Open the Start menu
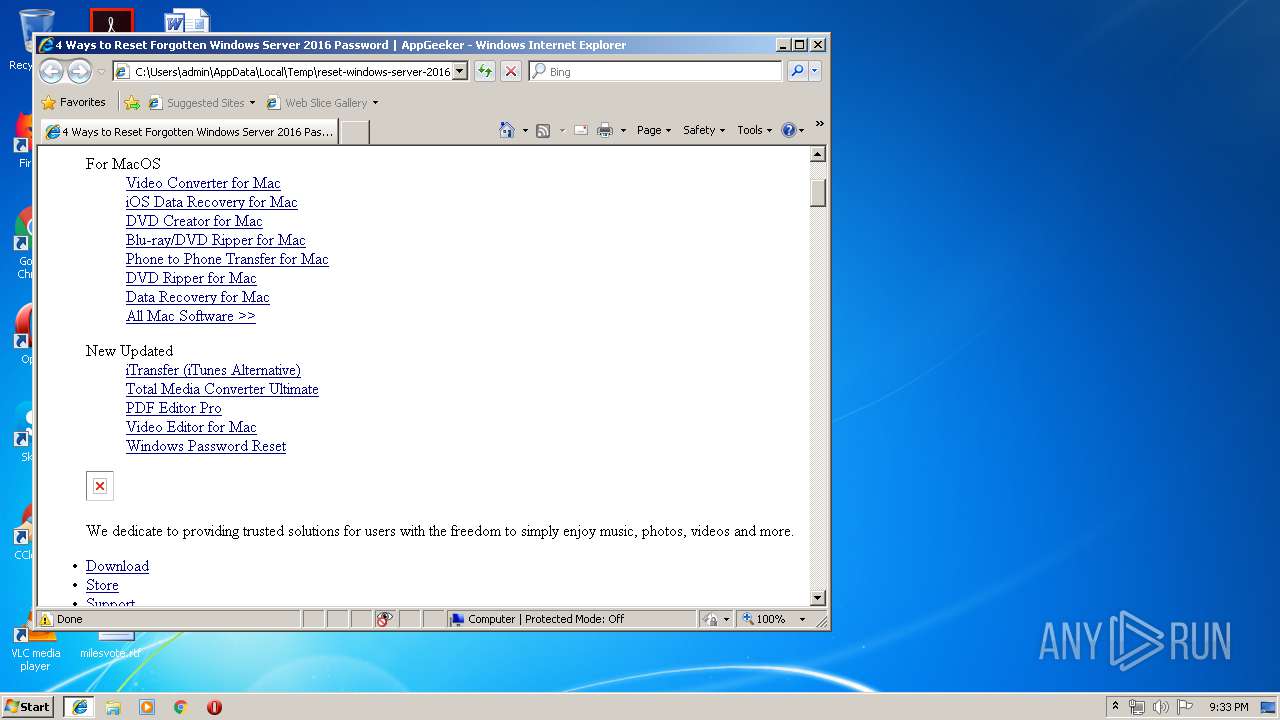 [x=27, y=706]
